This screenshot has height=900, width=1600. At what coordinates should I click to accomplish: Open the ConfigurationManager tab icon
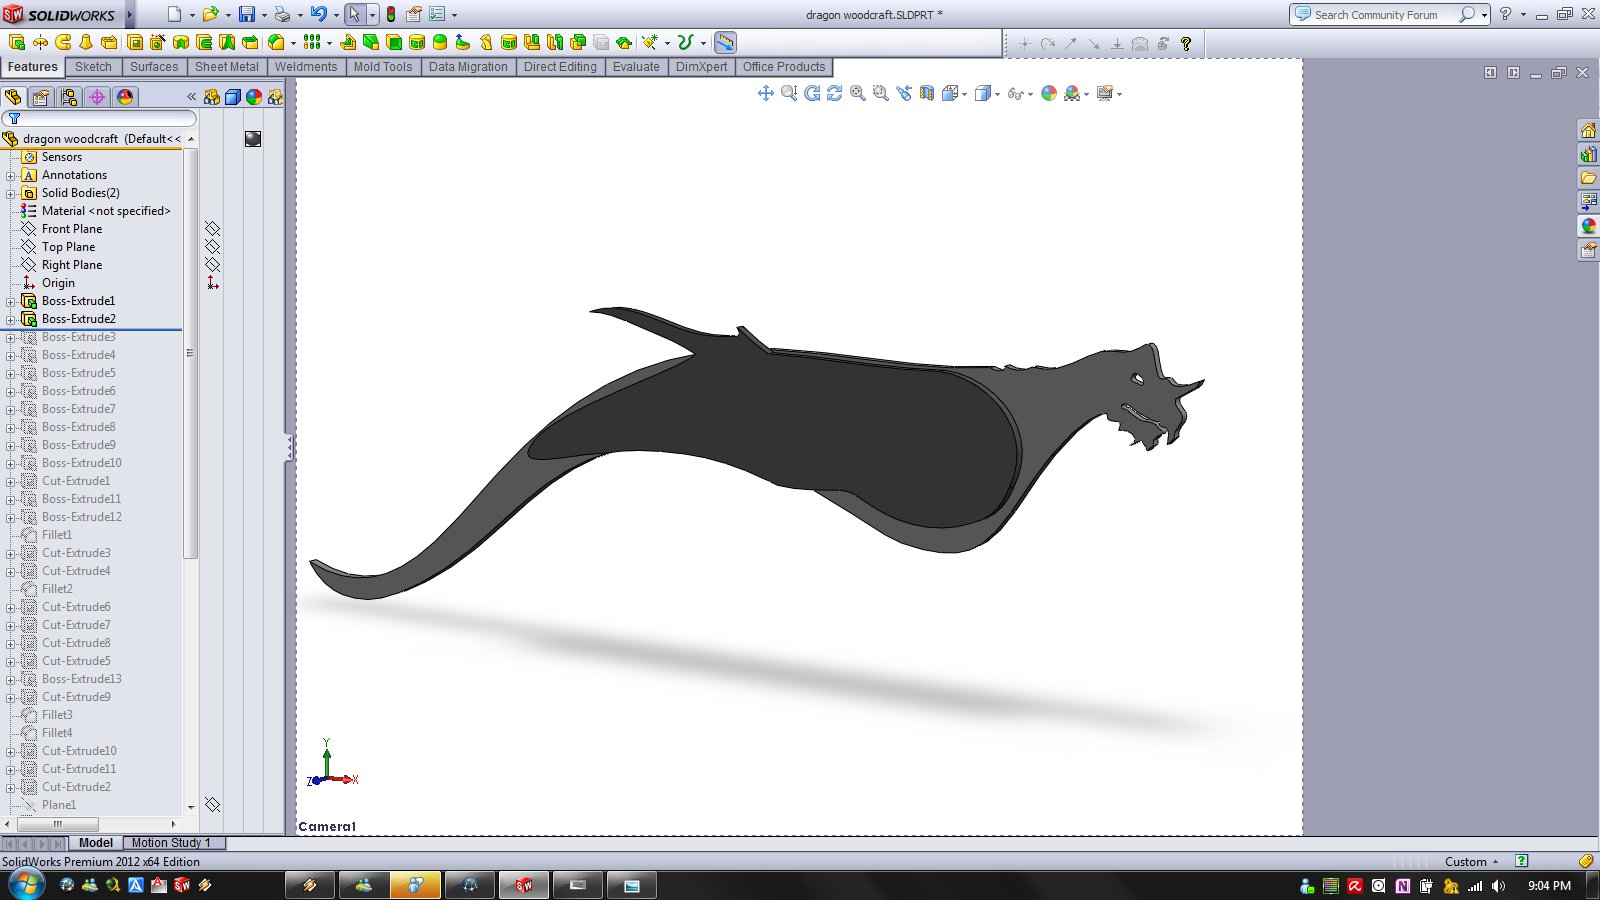pyautogui.click(x=68, y=97)
